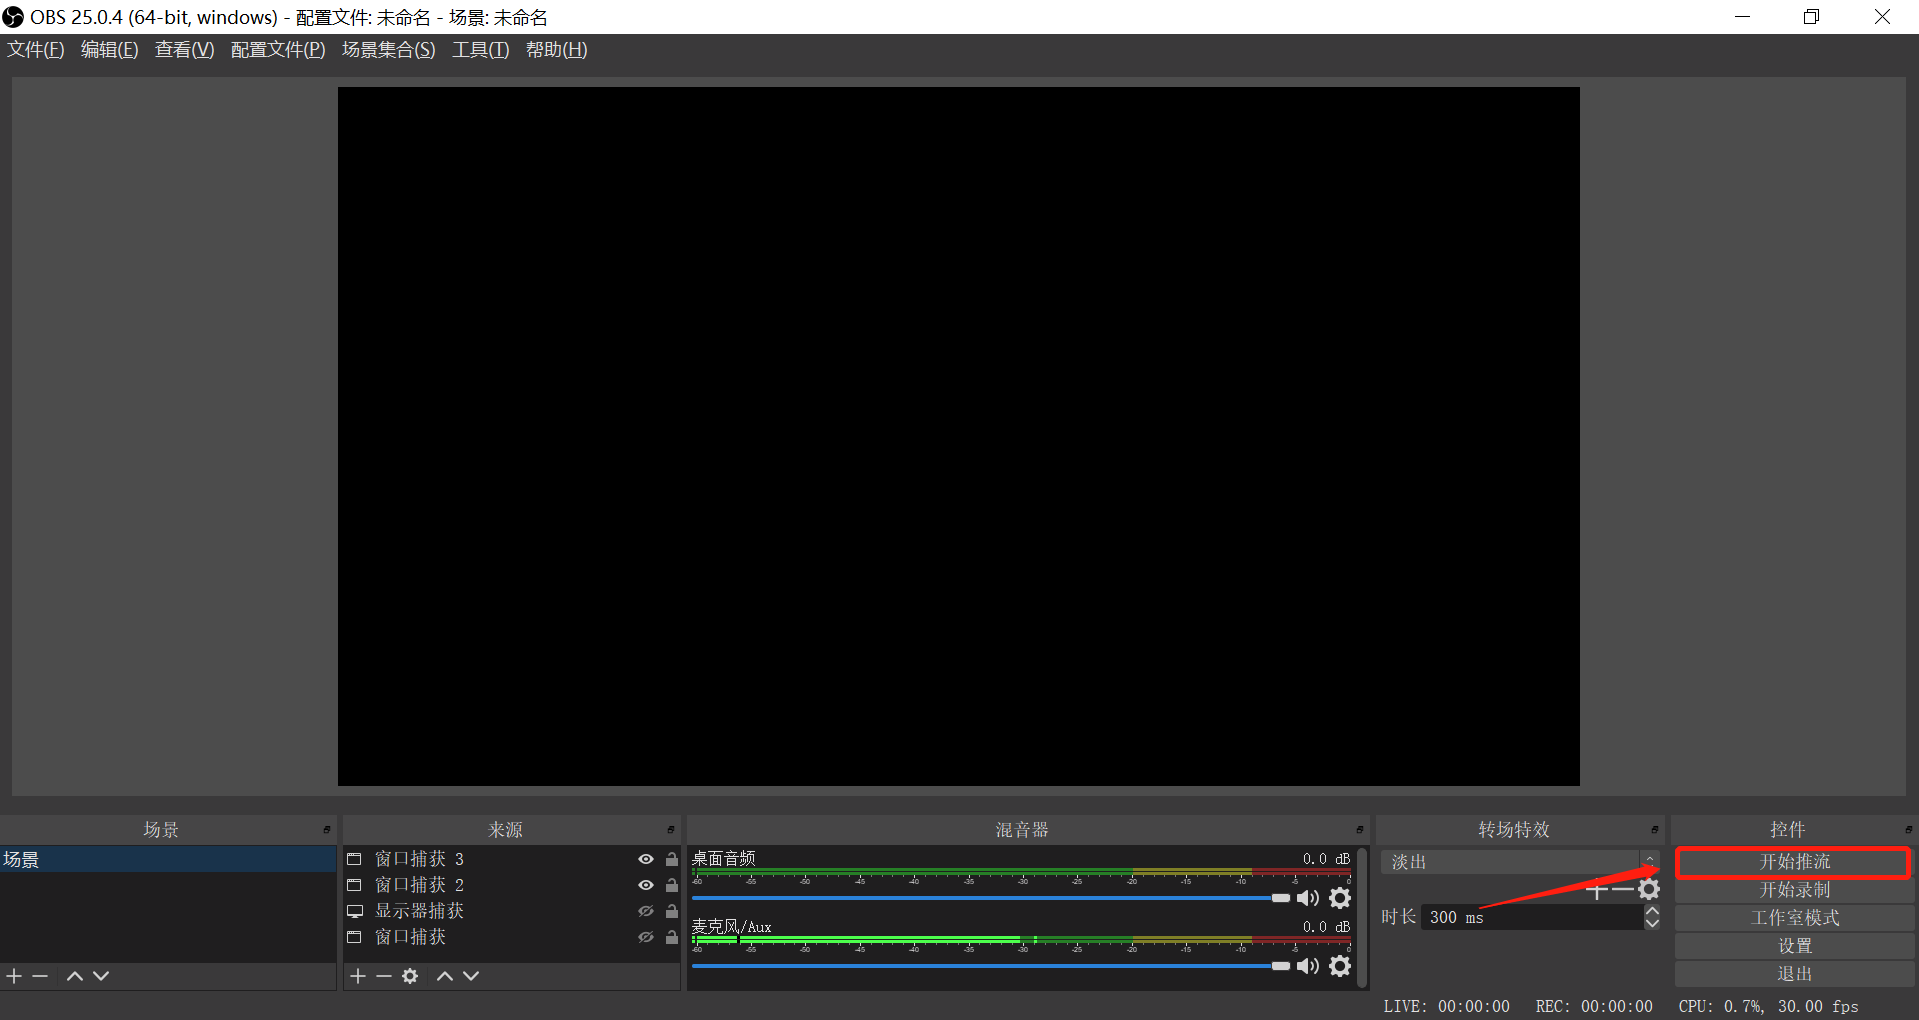
Task: Mute the 桌面音频 speaker icon
Action: tap(1308, 898)
